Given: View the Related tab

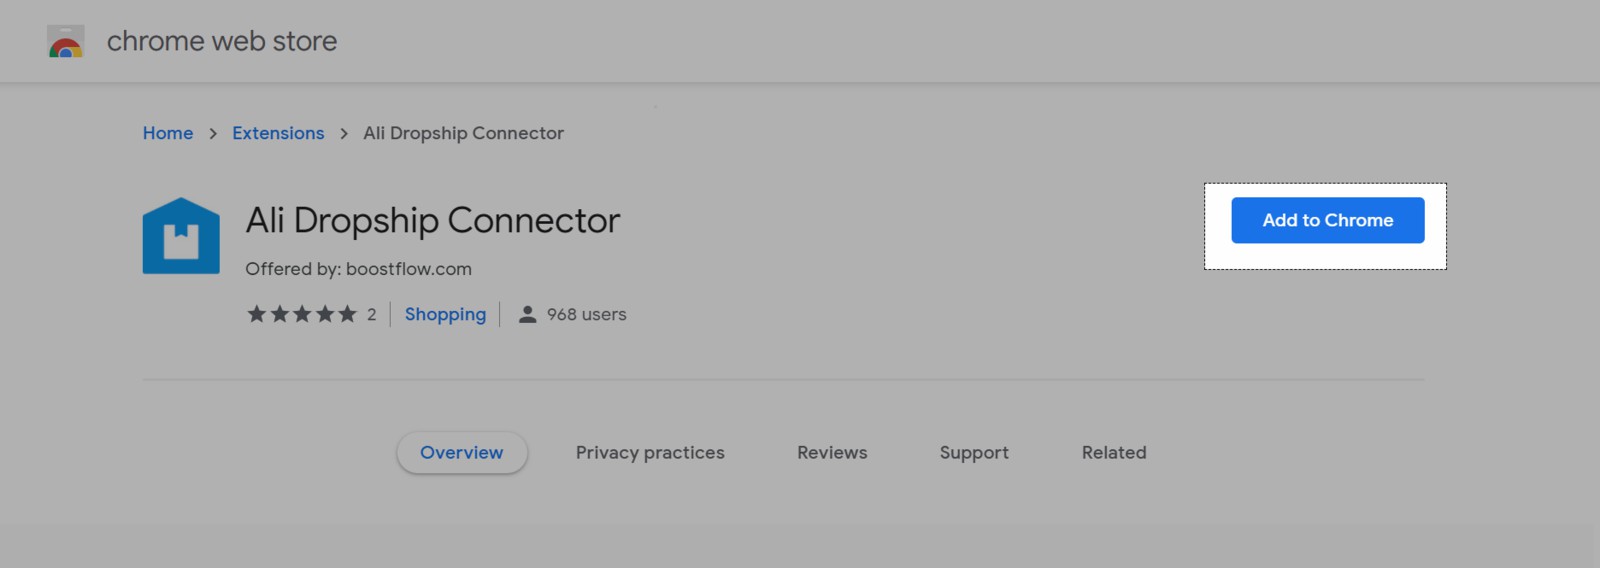Looking at the screenshot, I should pos(1114,453).
